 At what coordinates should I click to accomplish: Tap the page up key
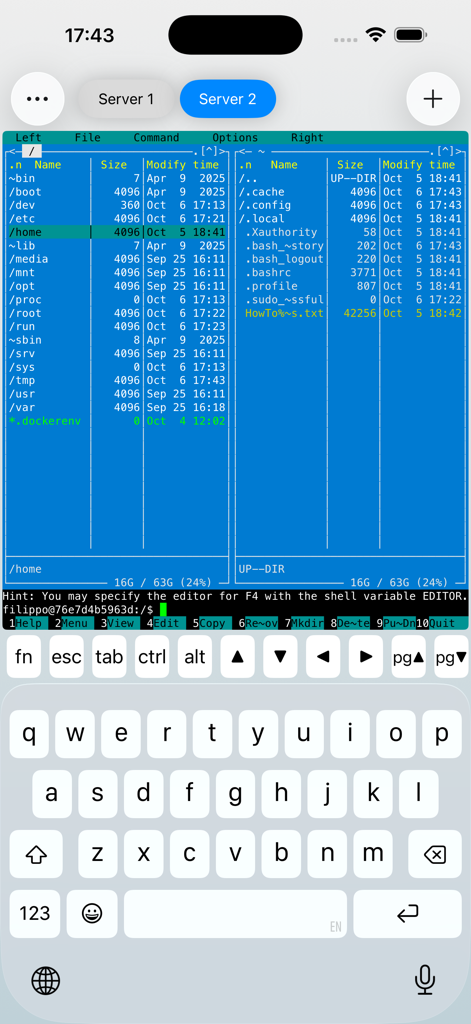coord(408,656)
